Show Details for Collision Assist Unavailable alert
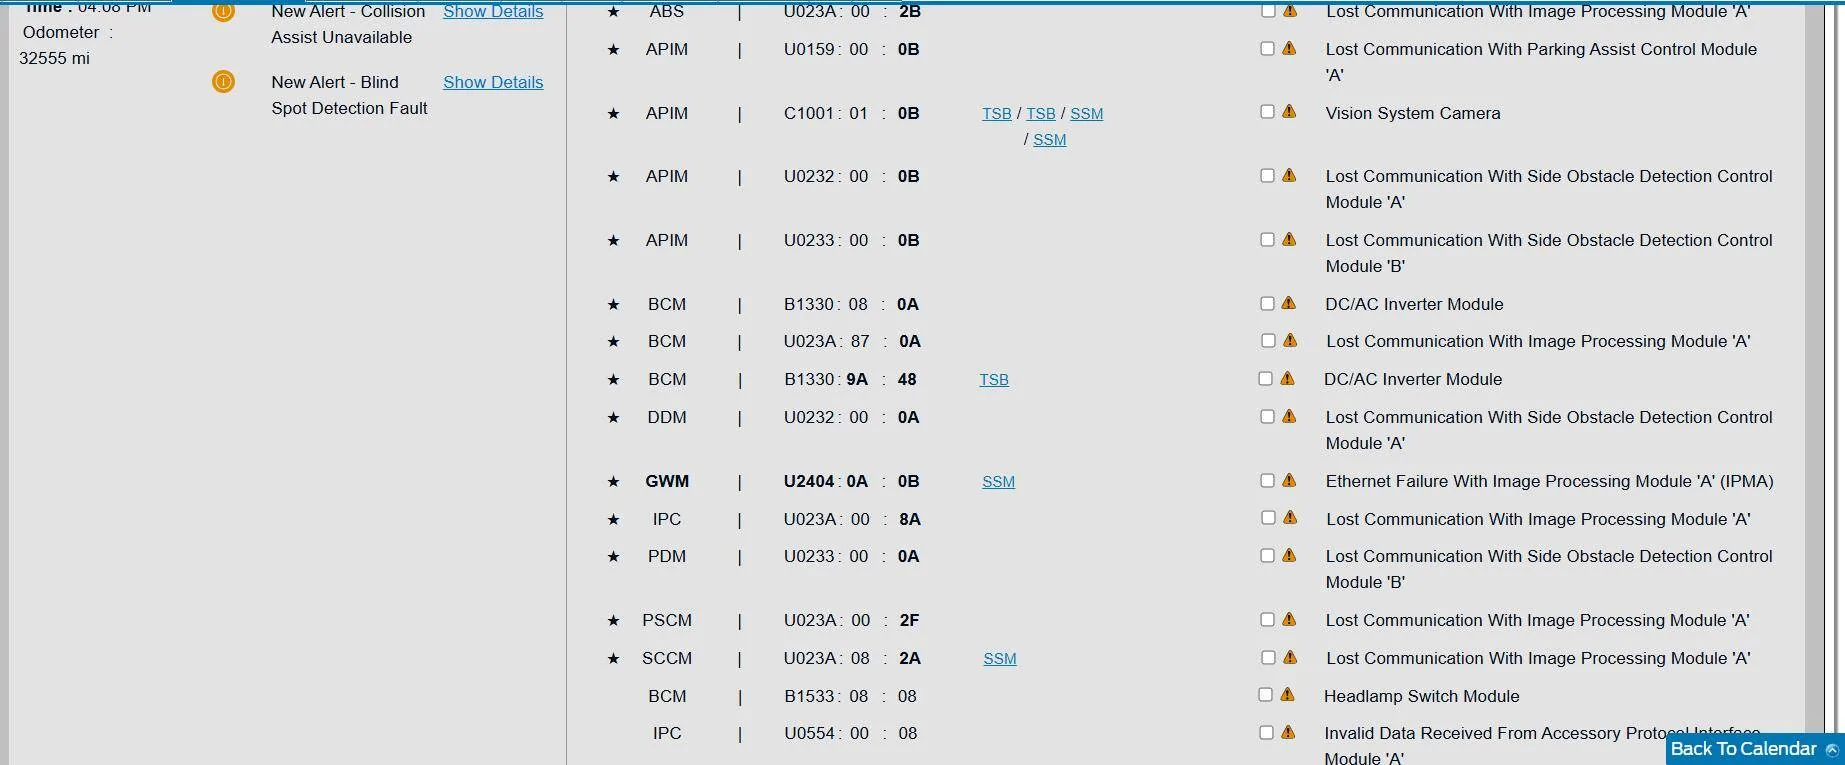The width and height of the screenshot is (1845, 765). tap(493, 12)
